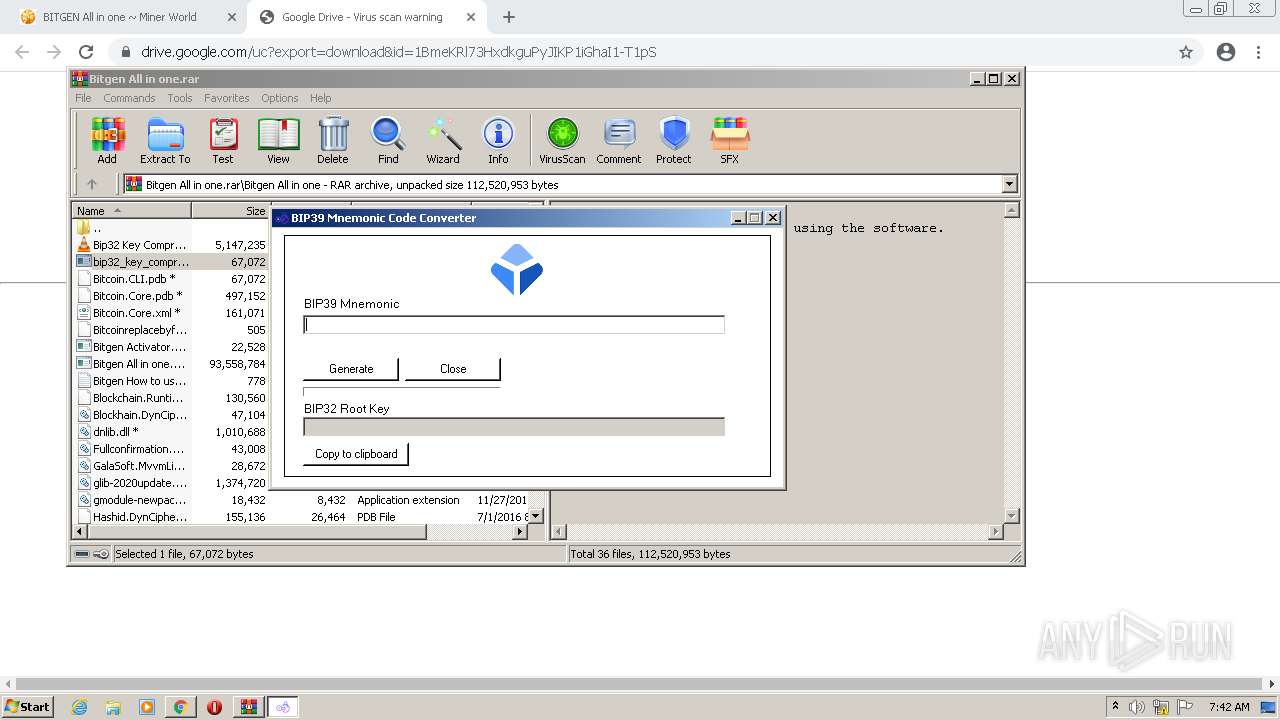Open Chrome's three-dot menu

pos(1259,52)
